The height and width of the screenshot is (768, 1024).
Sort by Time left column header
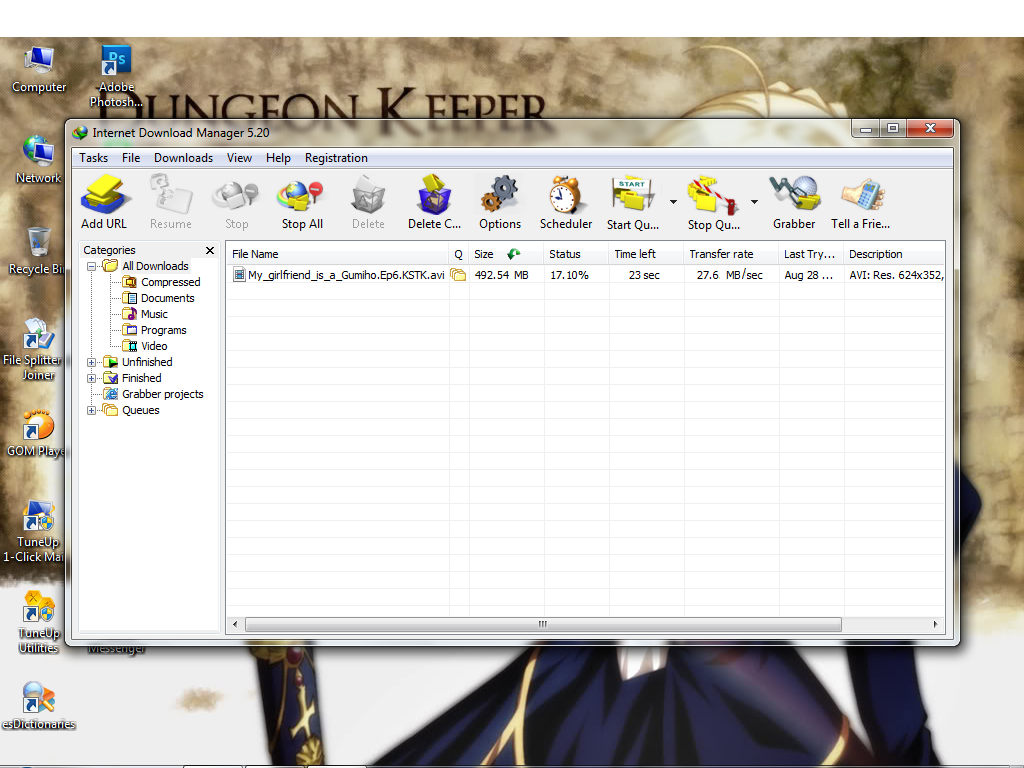[x=647, y=254]
